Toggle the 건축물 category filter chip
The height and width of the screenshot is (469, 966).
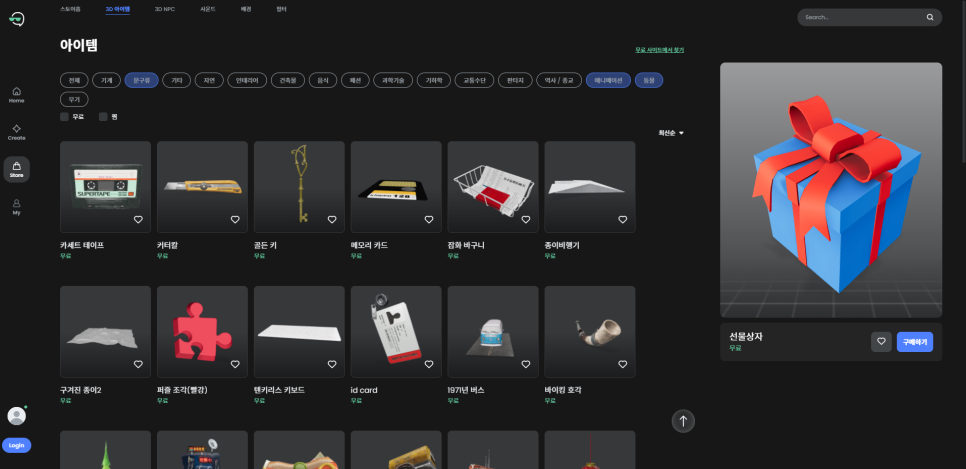point(288,80)
